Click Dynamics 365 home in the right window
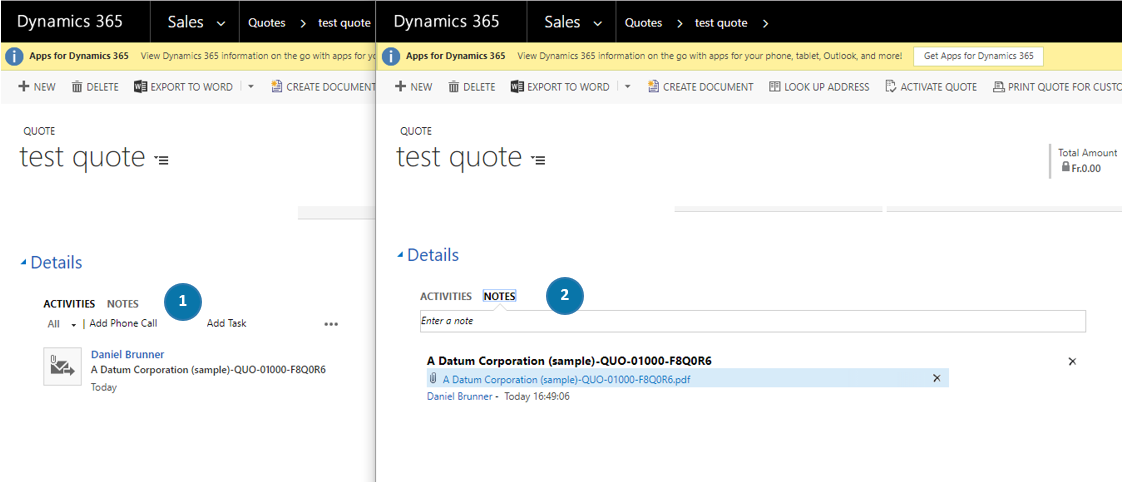 (x=447, y=21)
